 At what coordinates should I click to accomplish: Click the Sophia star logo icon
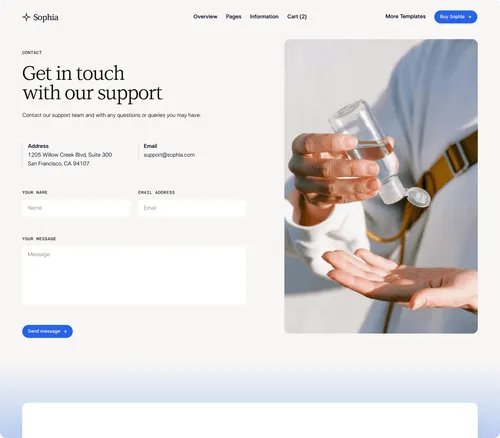click(x=26, y=17)
